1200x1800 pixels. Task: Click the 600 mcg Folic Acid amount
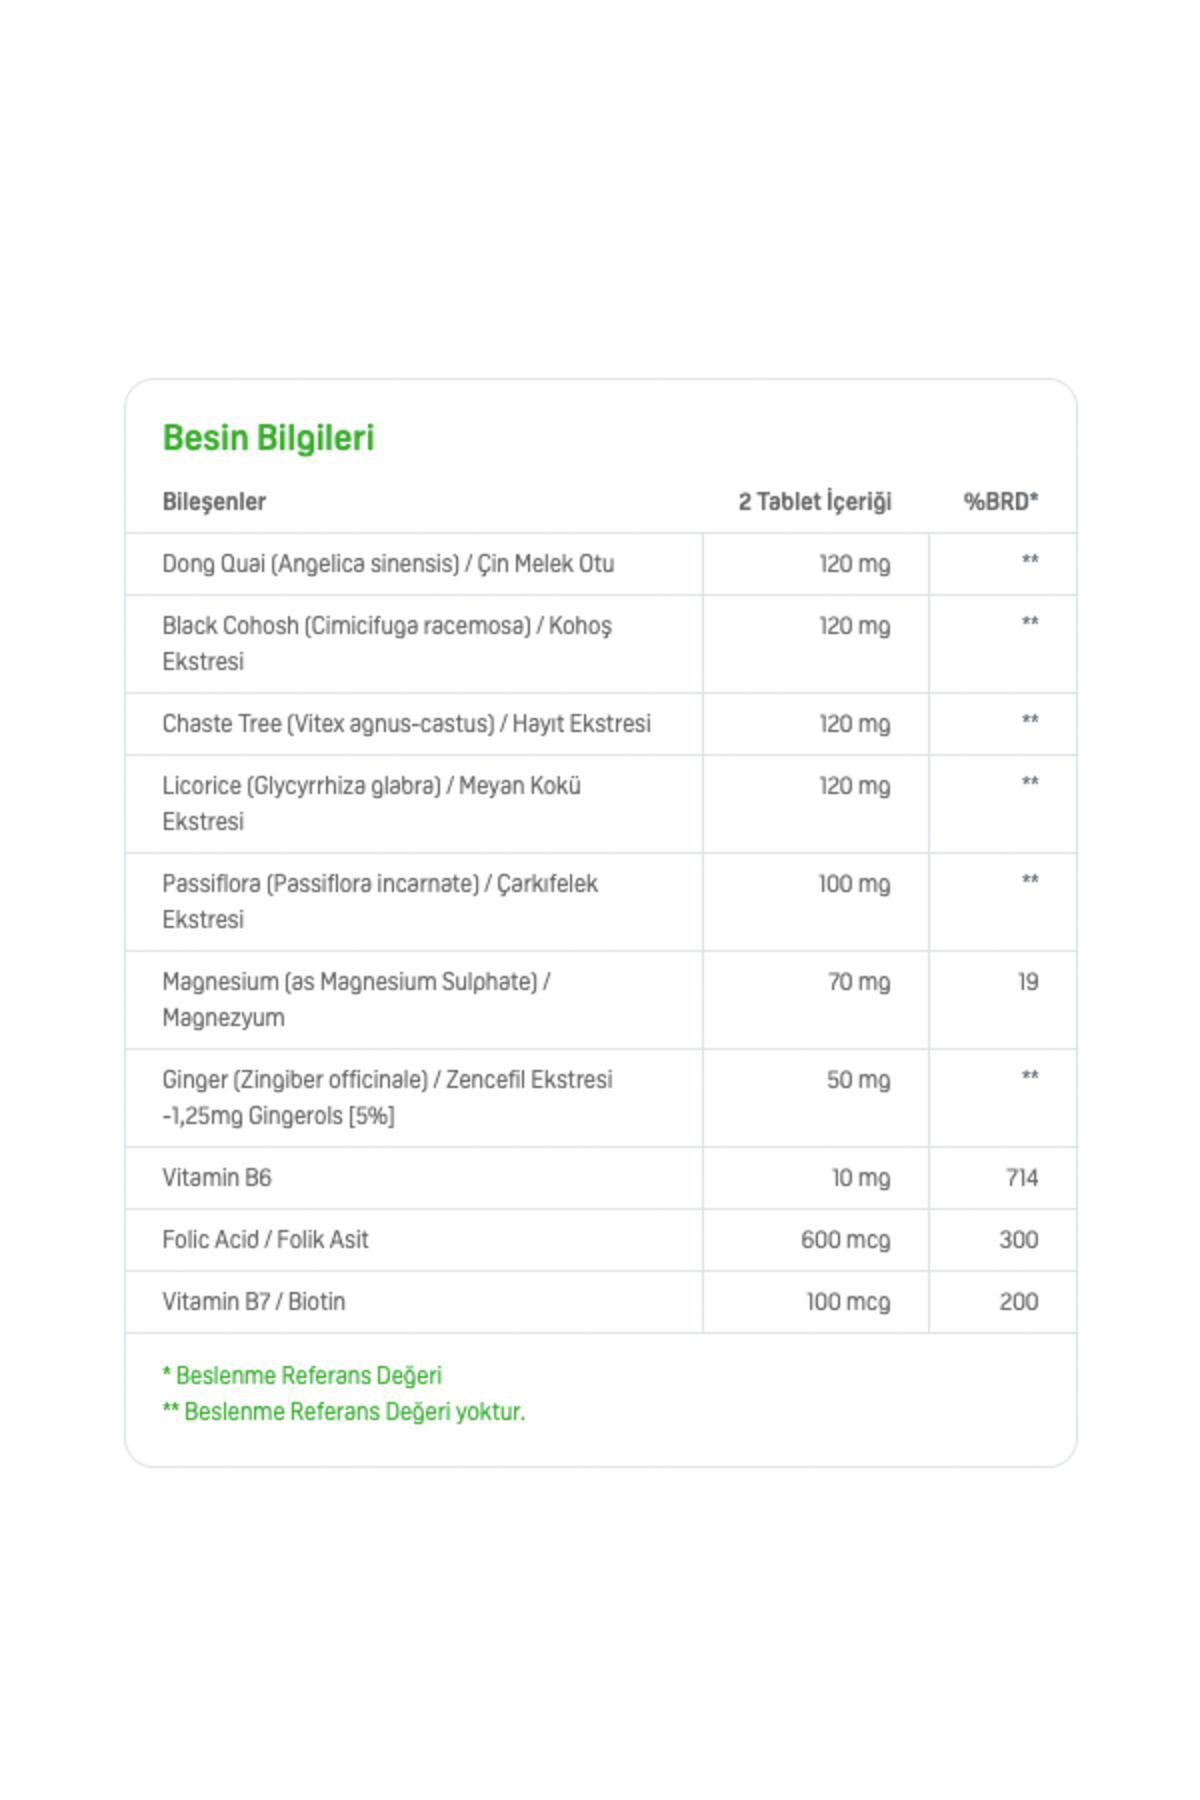(x=845, y=1240)
